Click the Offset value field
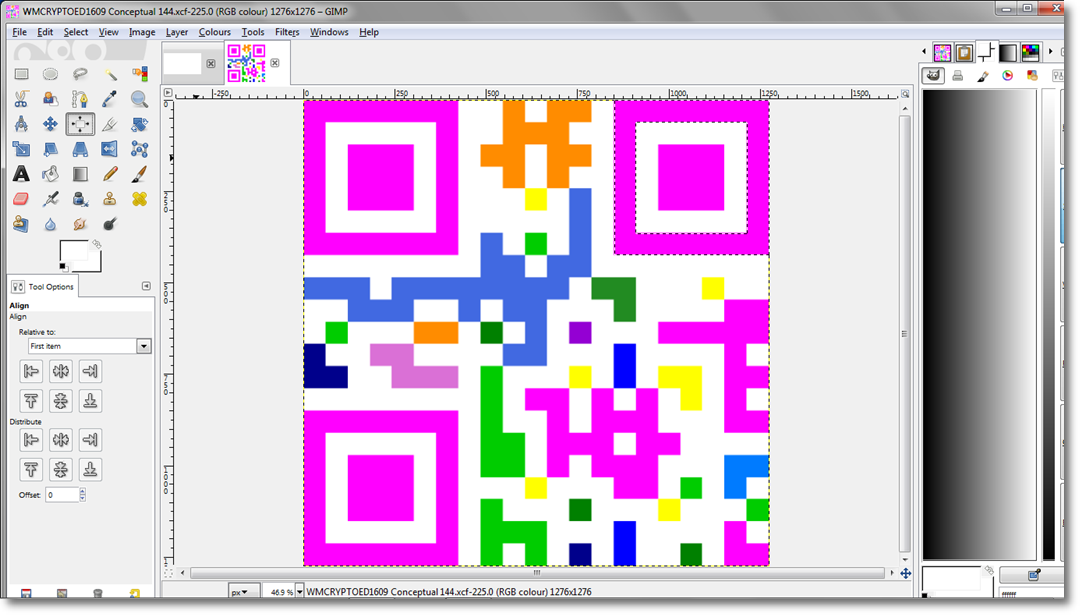The image size is (1080, 615). 62,494
